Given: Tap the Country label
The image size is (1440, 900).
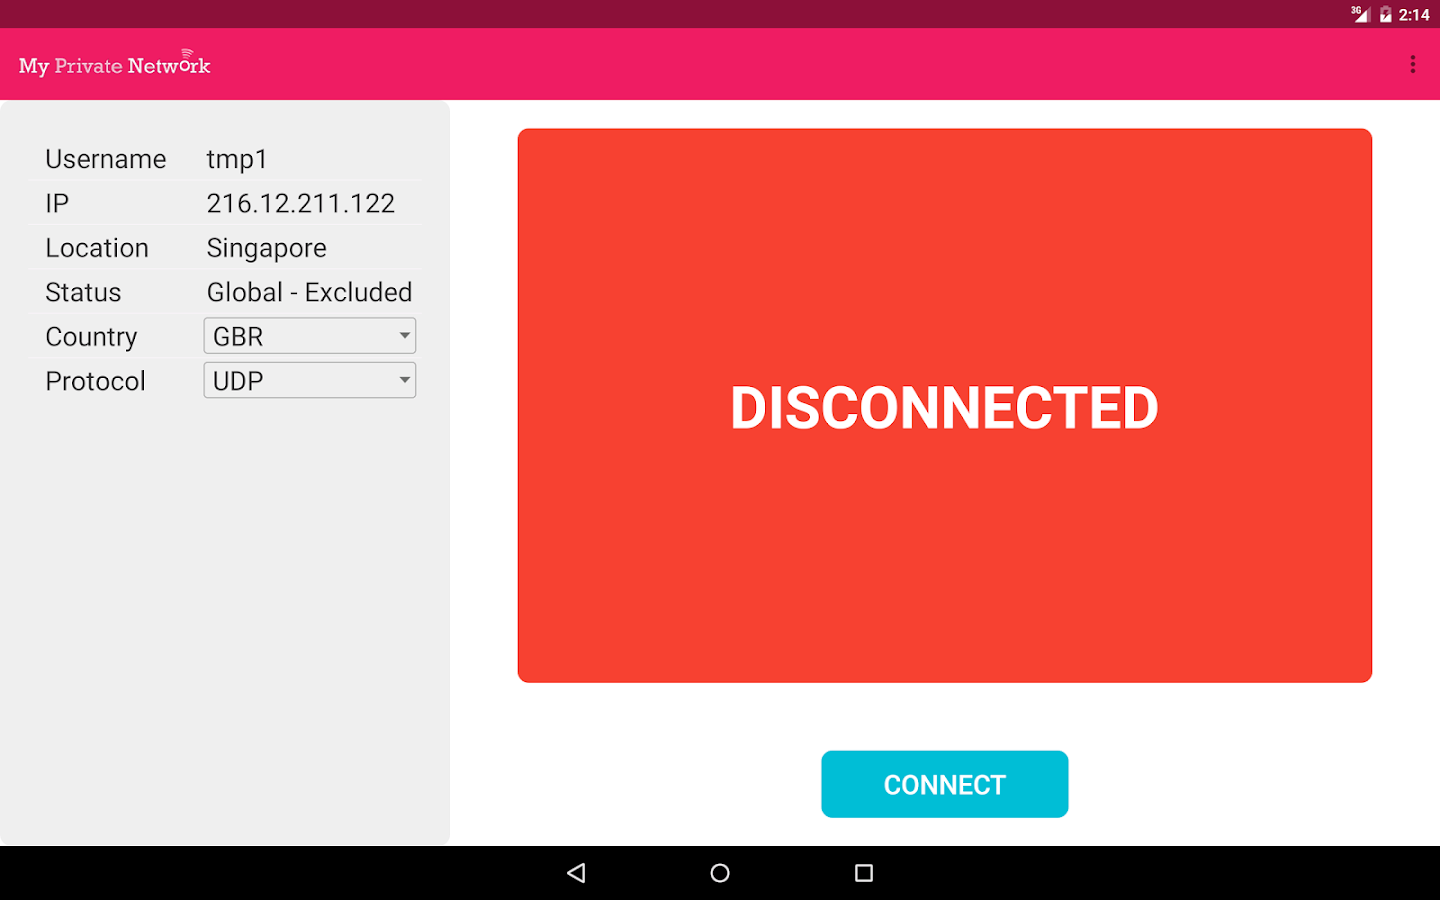Looking at the screenshot, I should pyautogui.click(x=91, y=337).
